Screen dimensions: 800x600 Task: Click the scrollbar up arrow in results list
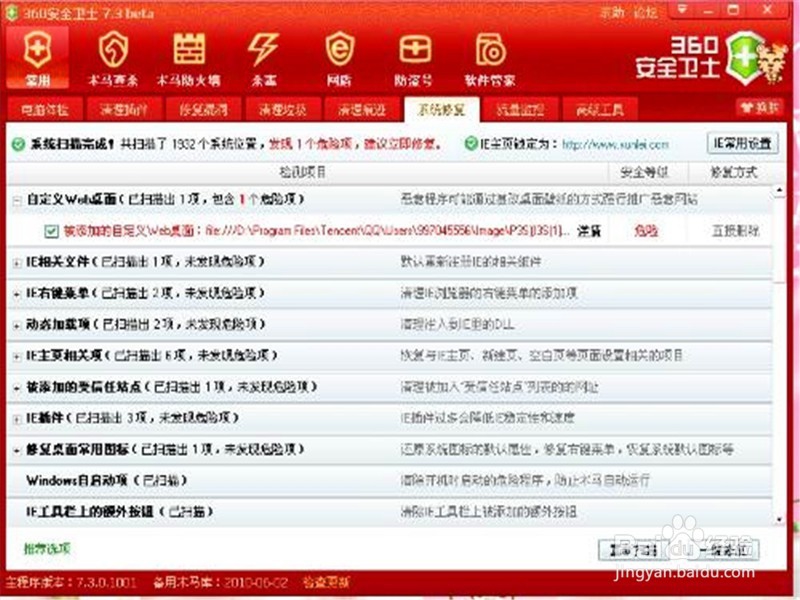coord(779,191)
